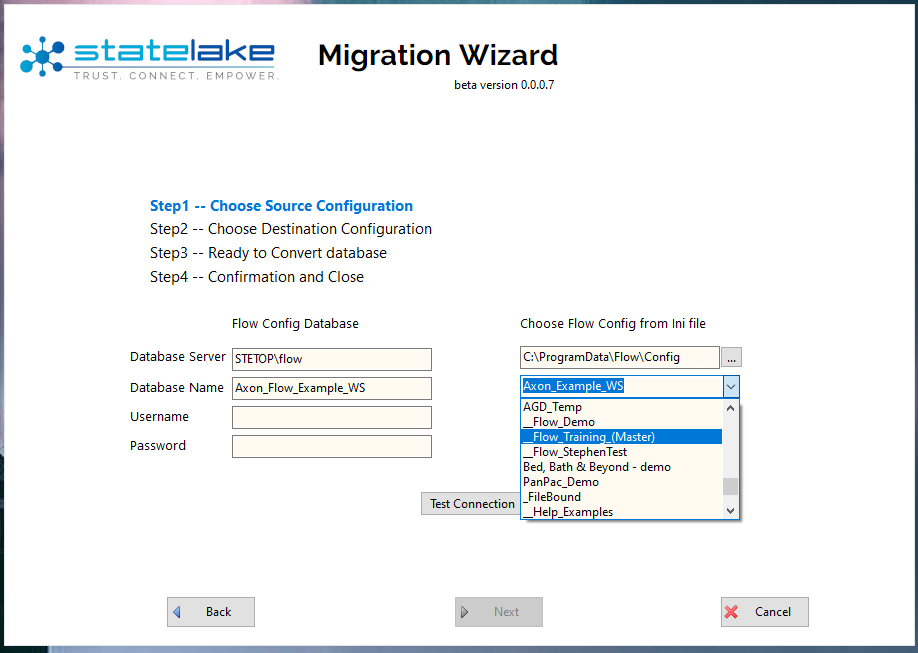Collapse the Flow Config dropdown with its arrow

click(731, 387)
